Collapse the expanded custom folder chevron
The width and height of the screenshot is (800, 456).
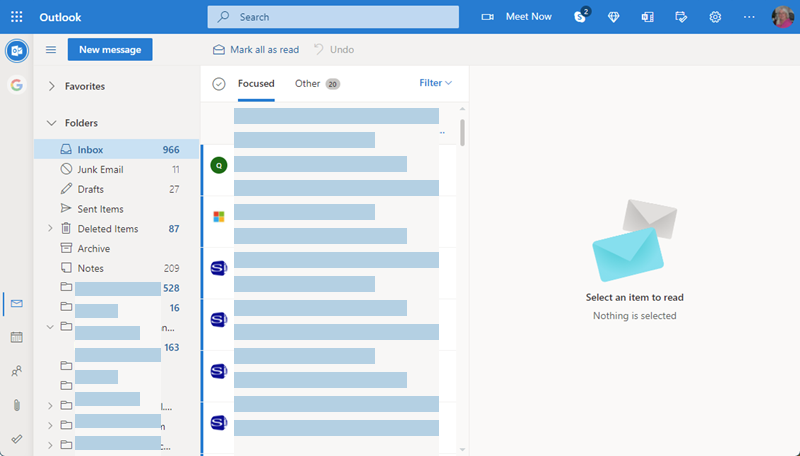(x=50, y=327)
